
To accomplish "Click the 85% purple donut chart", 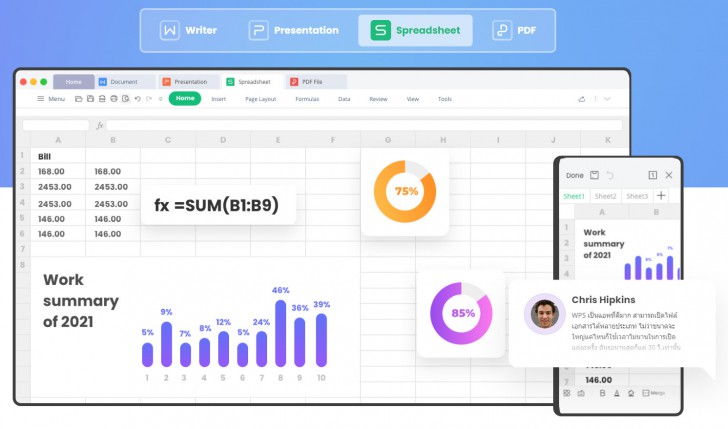I will click(x=461, y=313).
